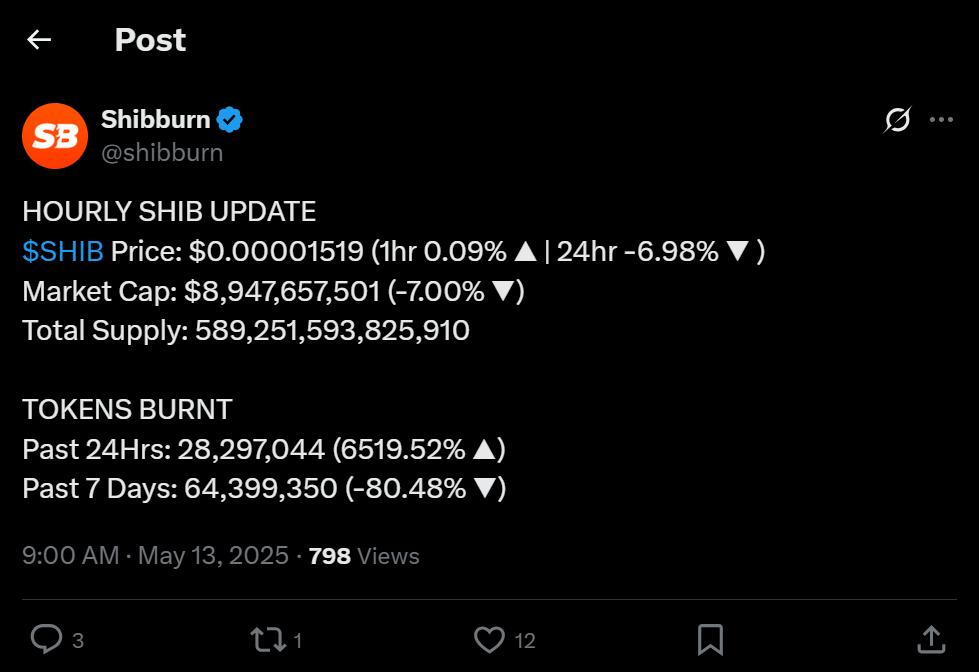Like the post with heart icon
The image size is (979, 672).
489,639
